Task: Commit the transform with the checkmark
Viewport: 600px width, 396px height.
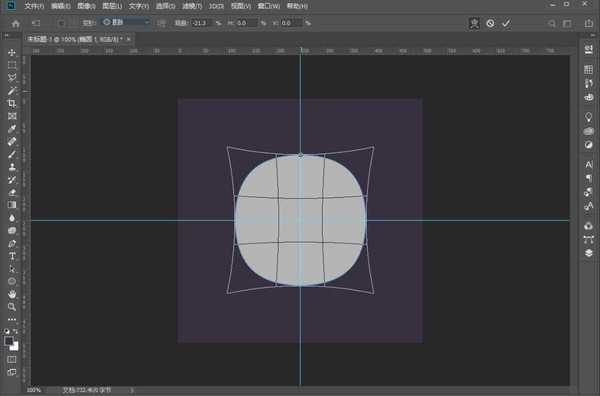Action: (x=506, y=23)
